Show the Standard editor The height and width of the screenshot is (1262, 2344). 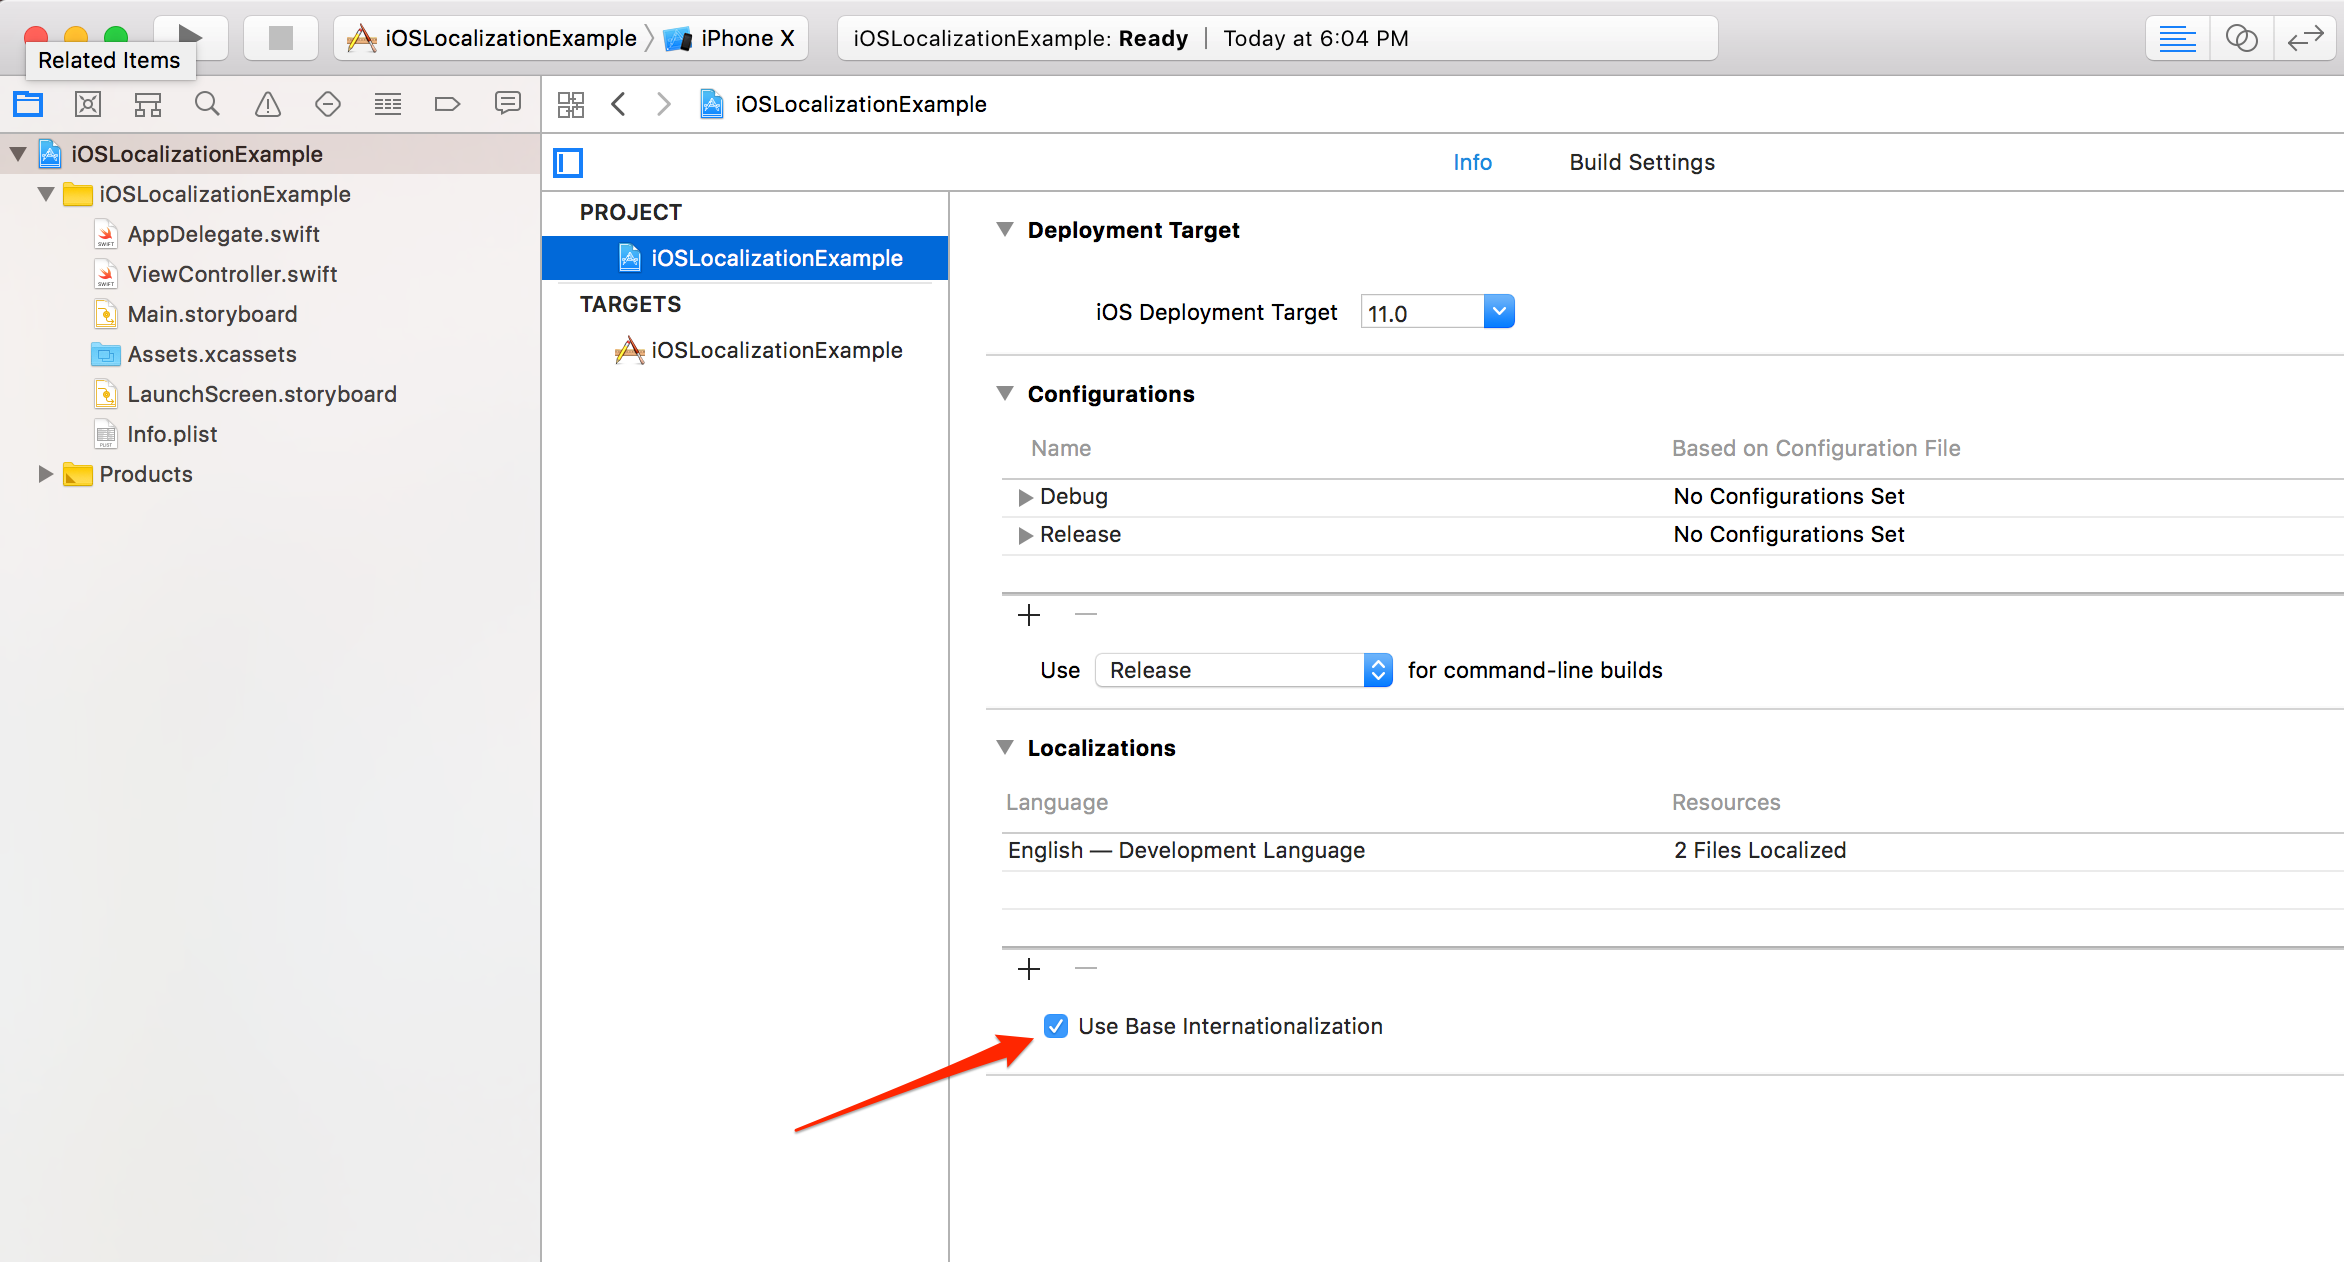coord(2177,39)
